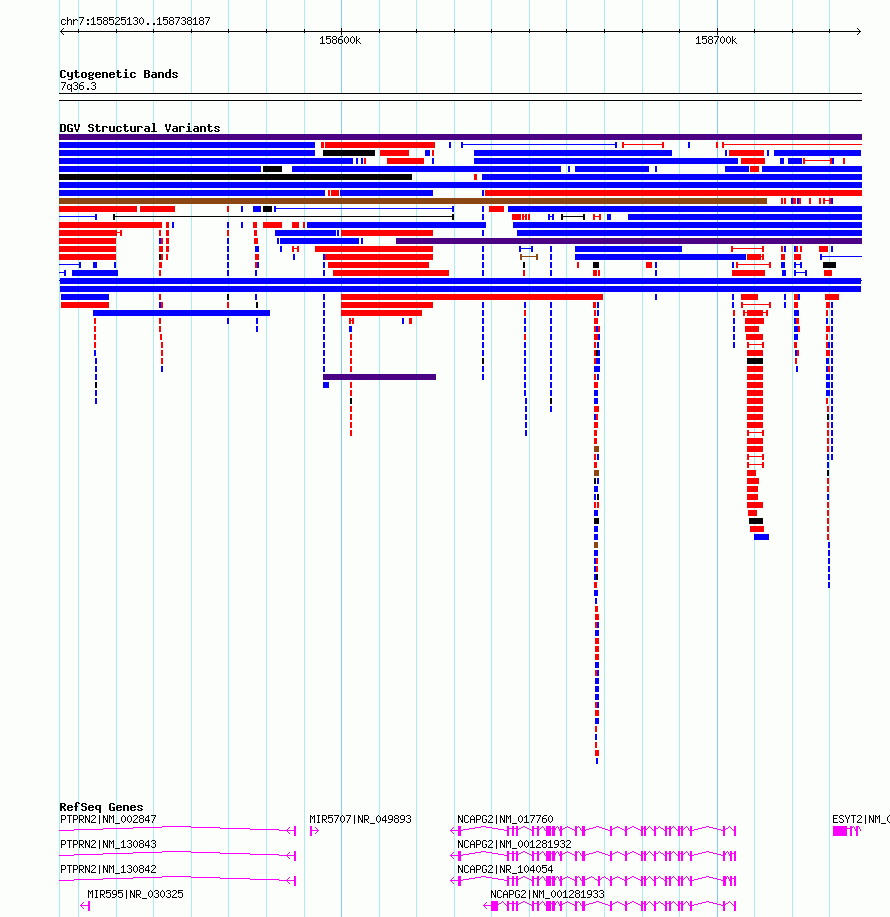
Task: Open the MIR5707|NR_049893 gene label
Action: click(360, 819)
